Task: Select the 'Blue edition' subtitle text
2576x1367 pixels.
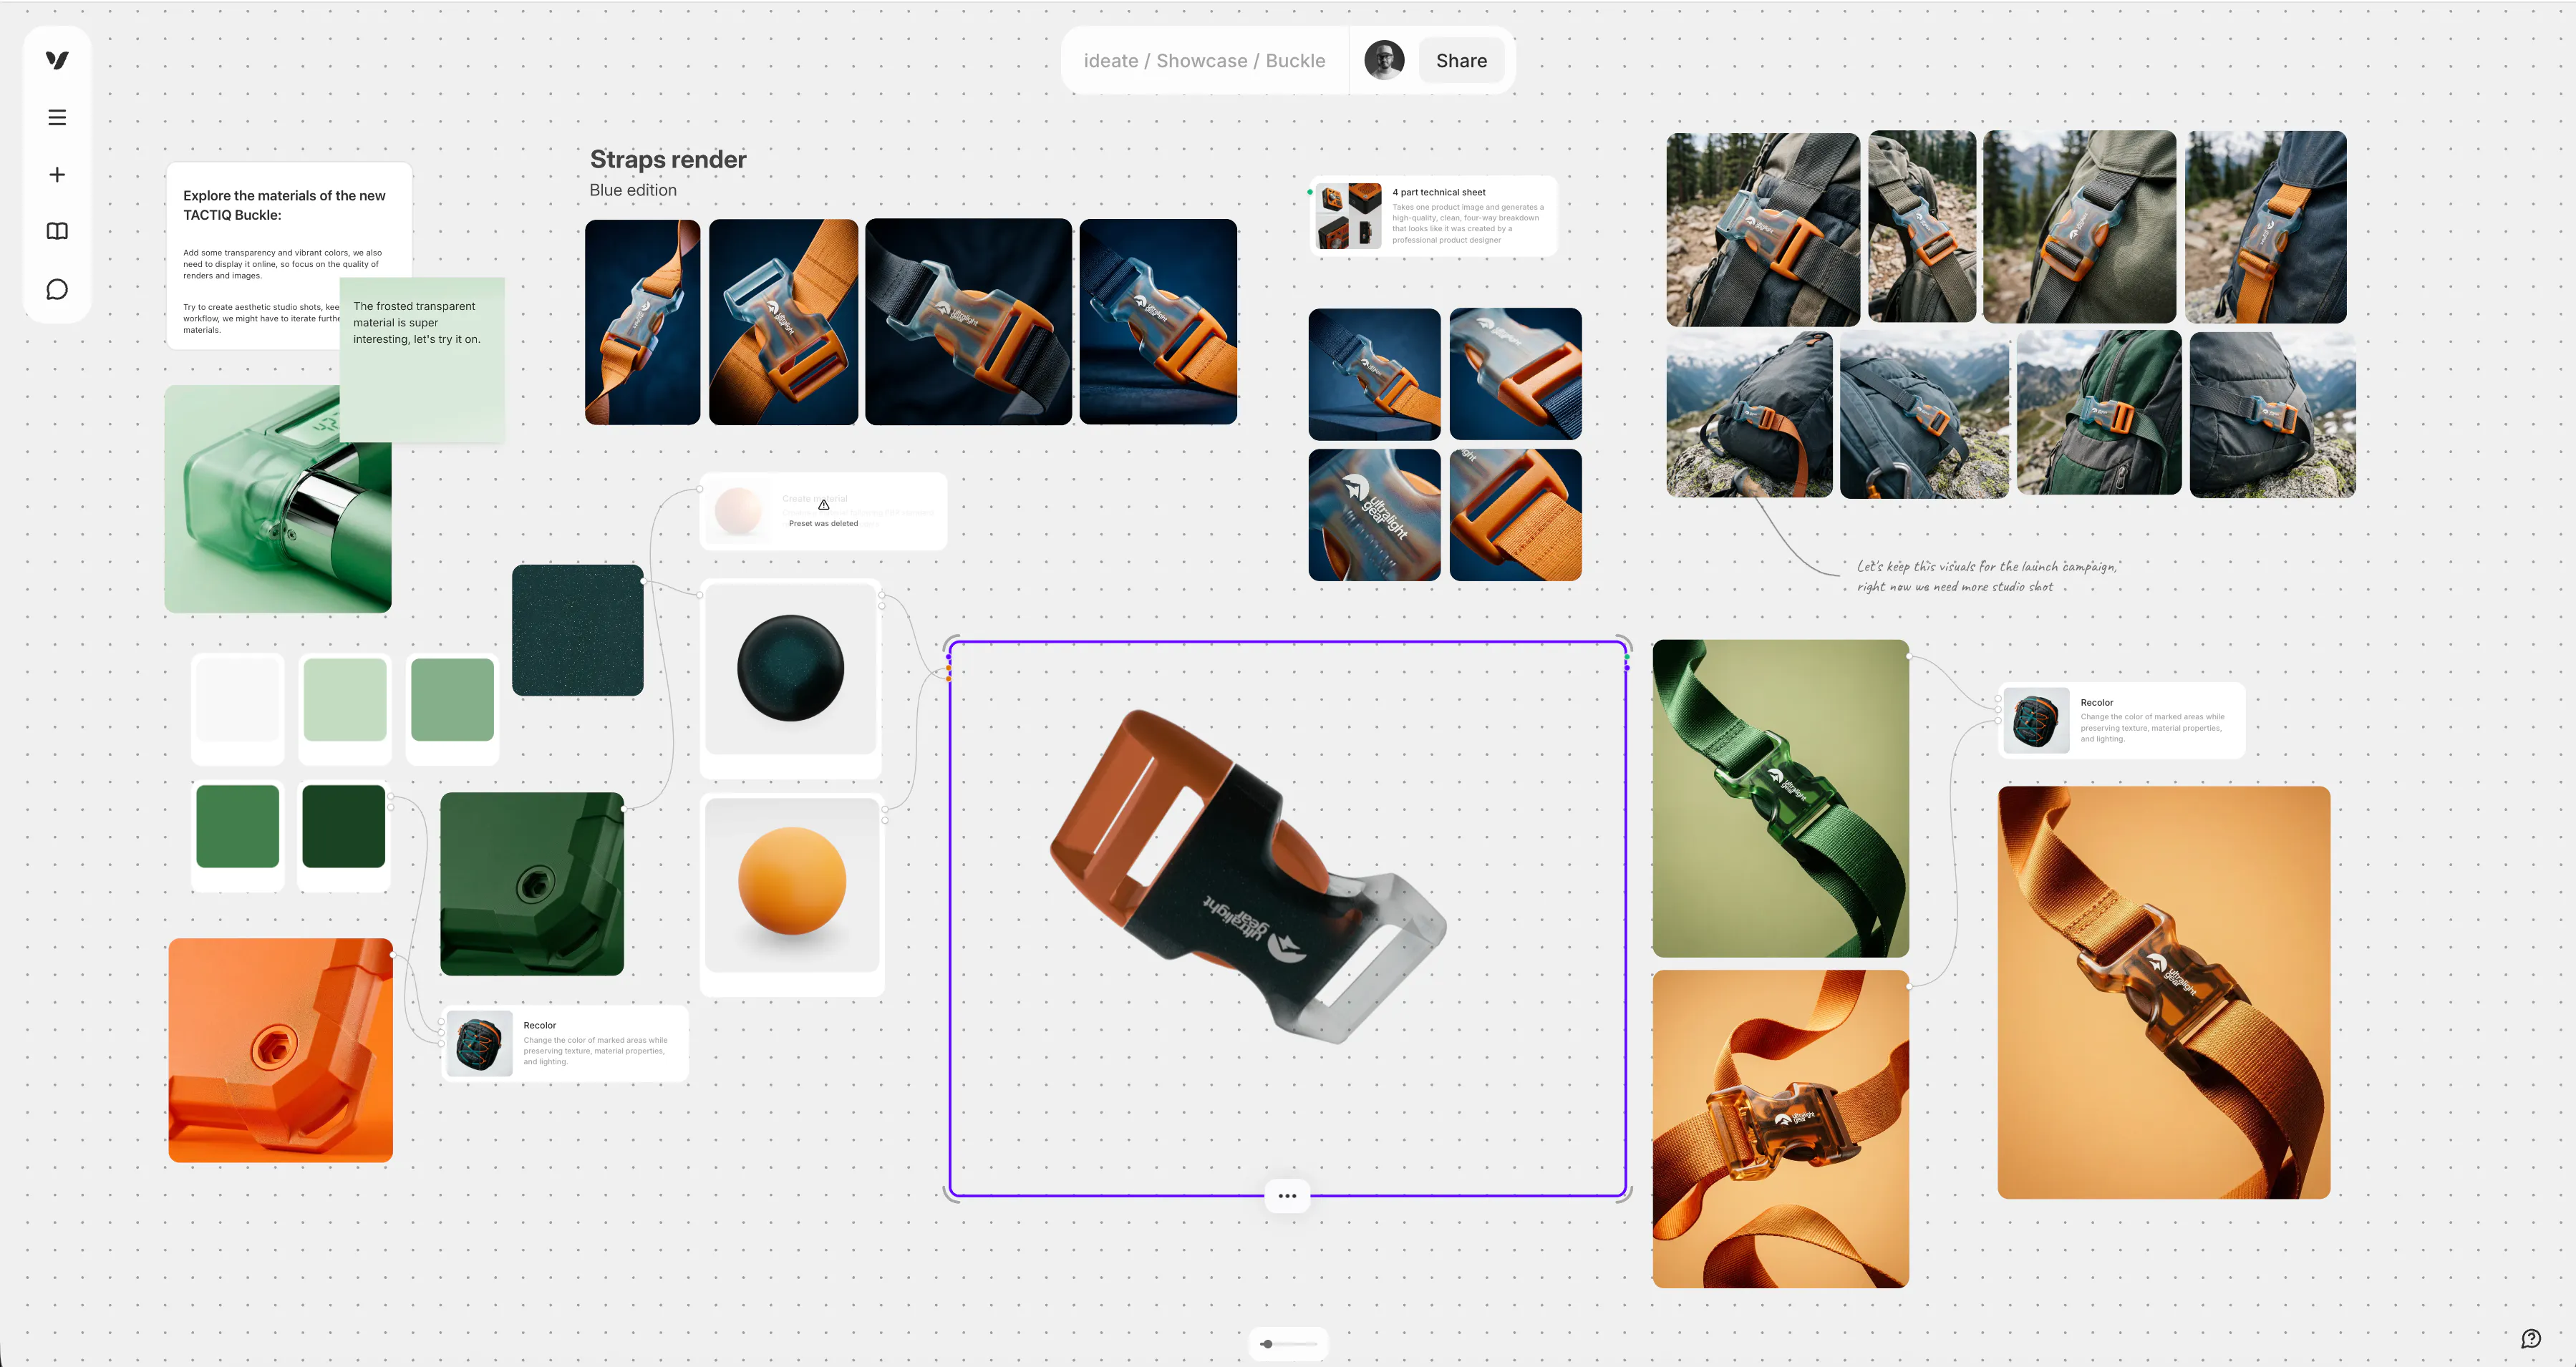Action: pos(633,190)
